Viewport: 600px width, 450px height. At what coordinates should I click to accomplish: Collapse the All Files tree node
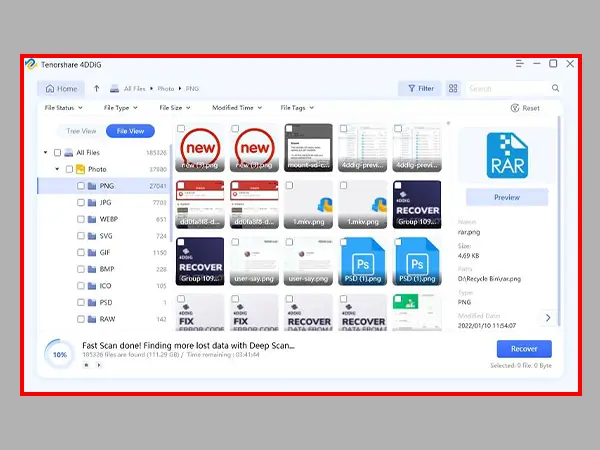(45, 153)
